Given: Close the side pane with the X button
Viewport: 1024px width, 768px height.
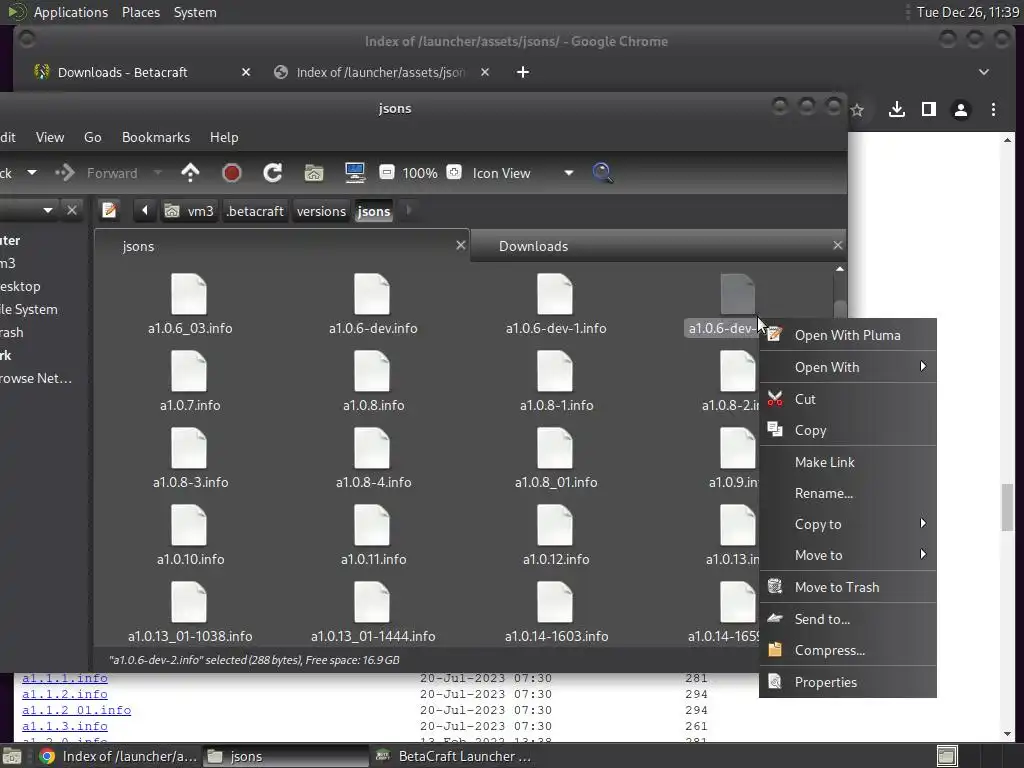Looking at the screenshot, I should [x=72, y=210].
